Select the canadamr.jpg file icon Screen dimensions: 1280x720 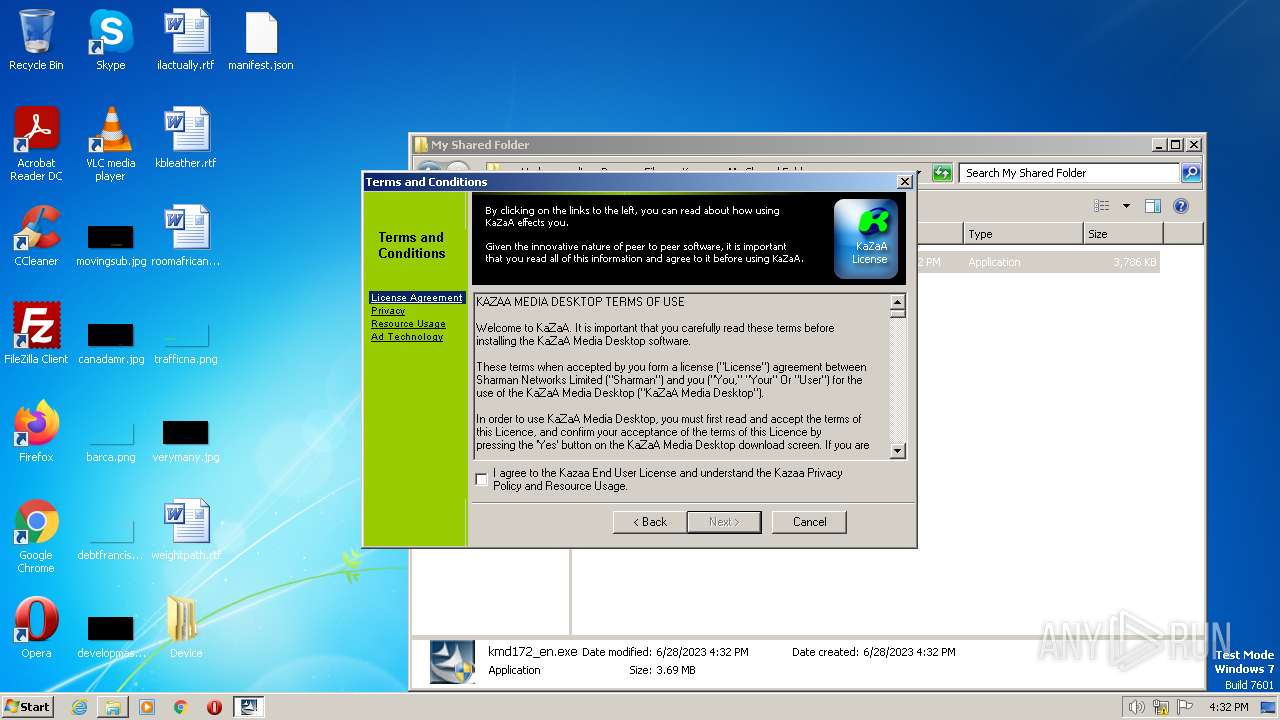click(110, 342)
